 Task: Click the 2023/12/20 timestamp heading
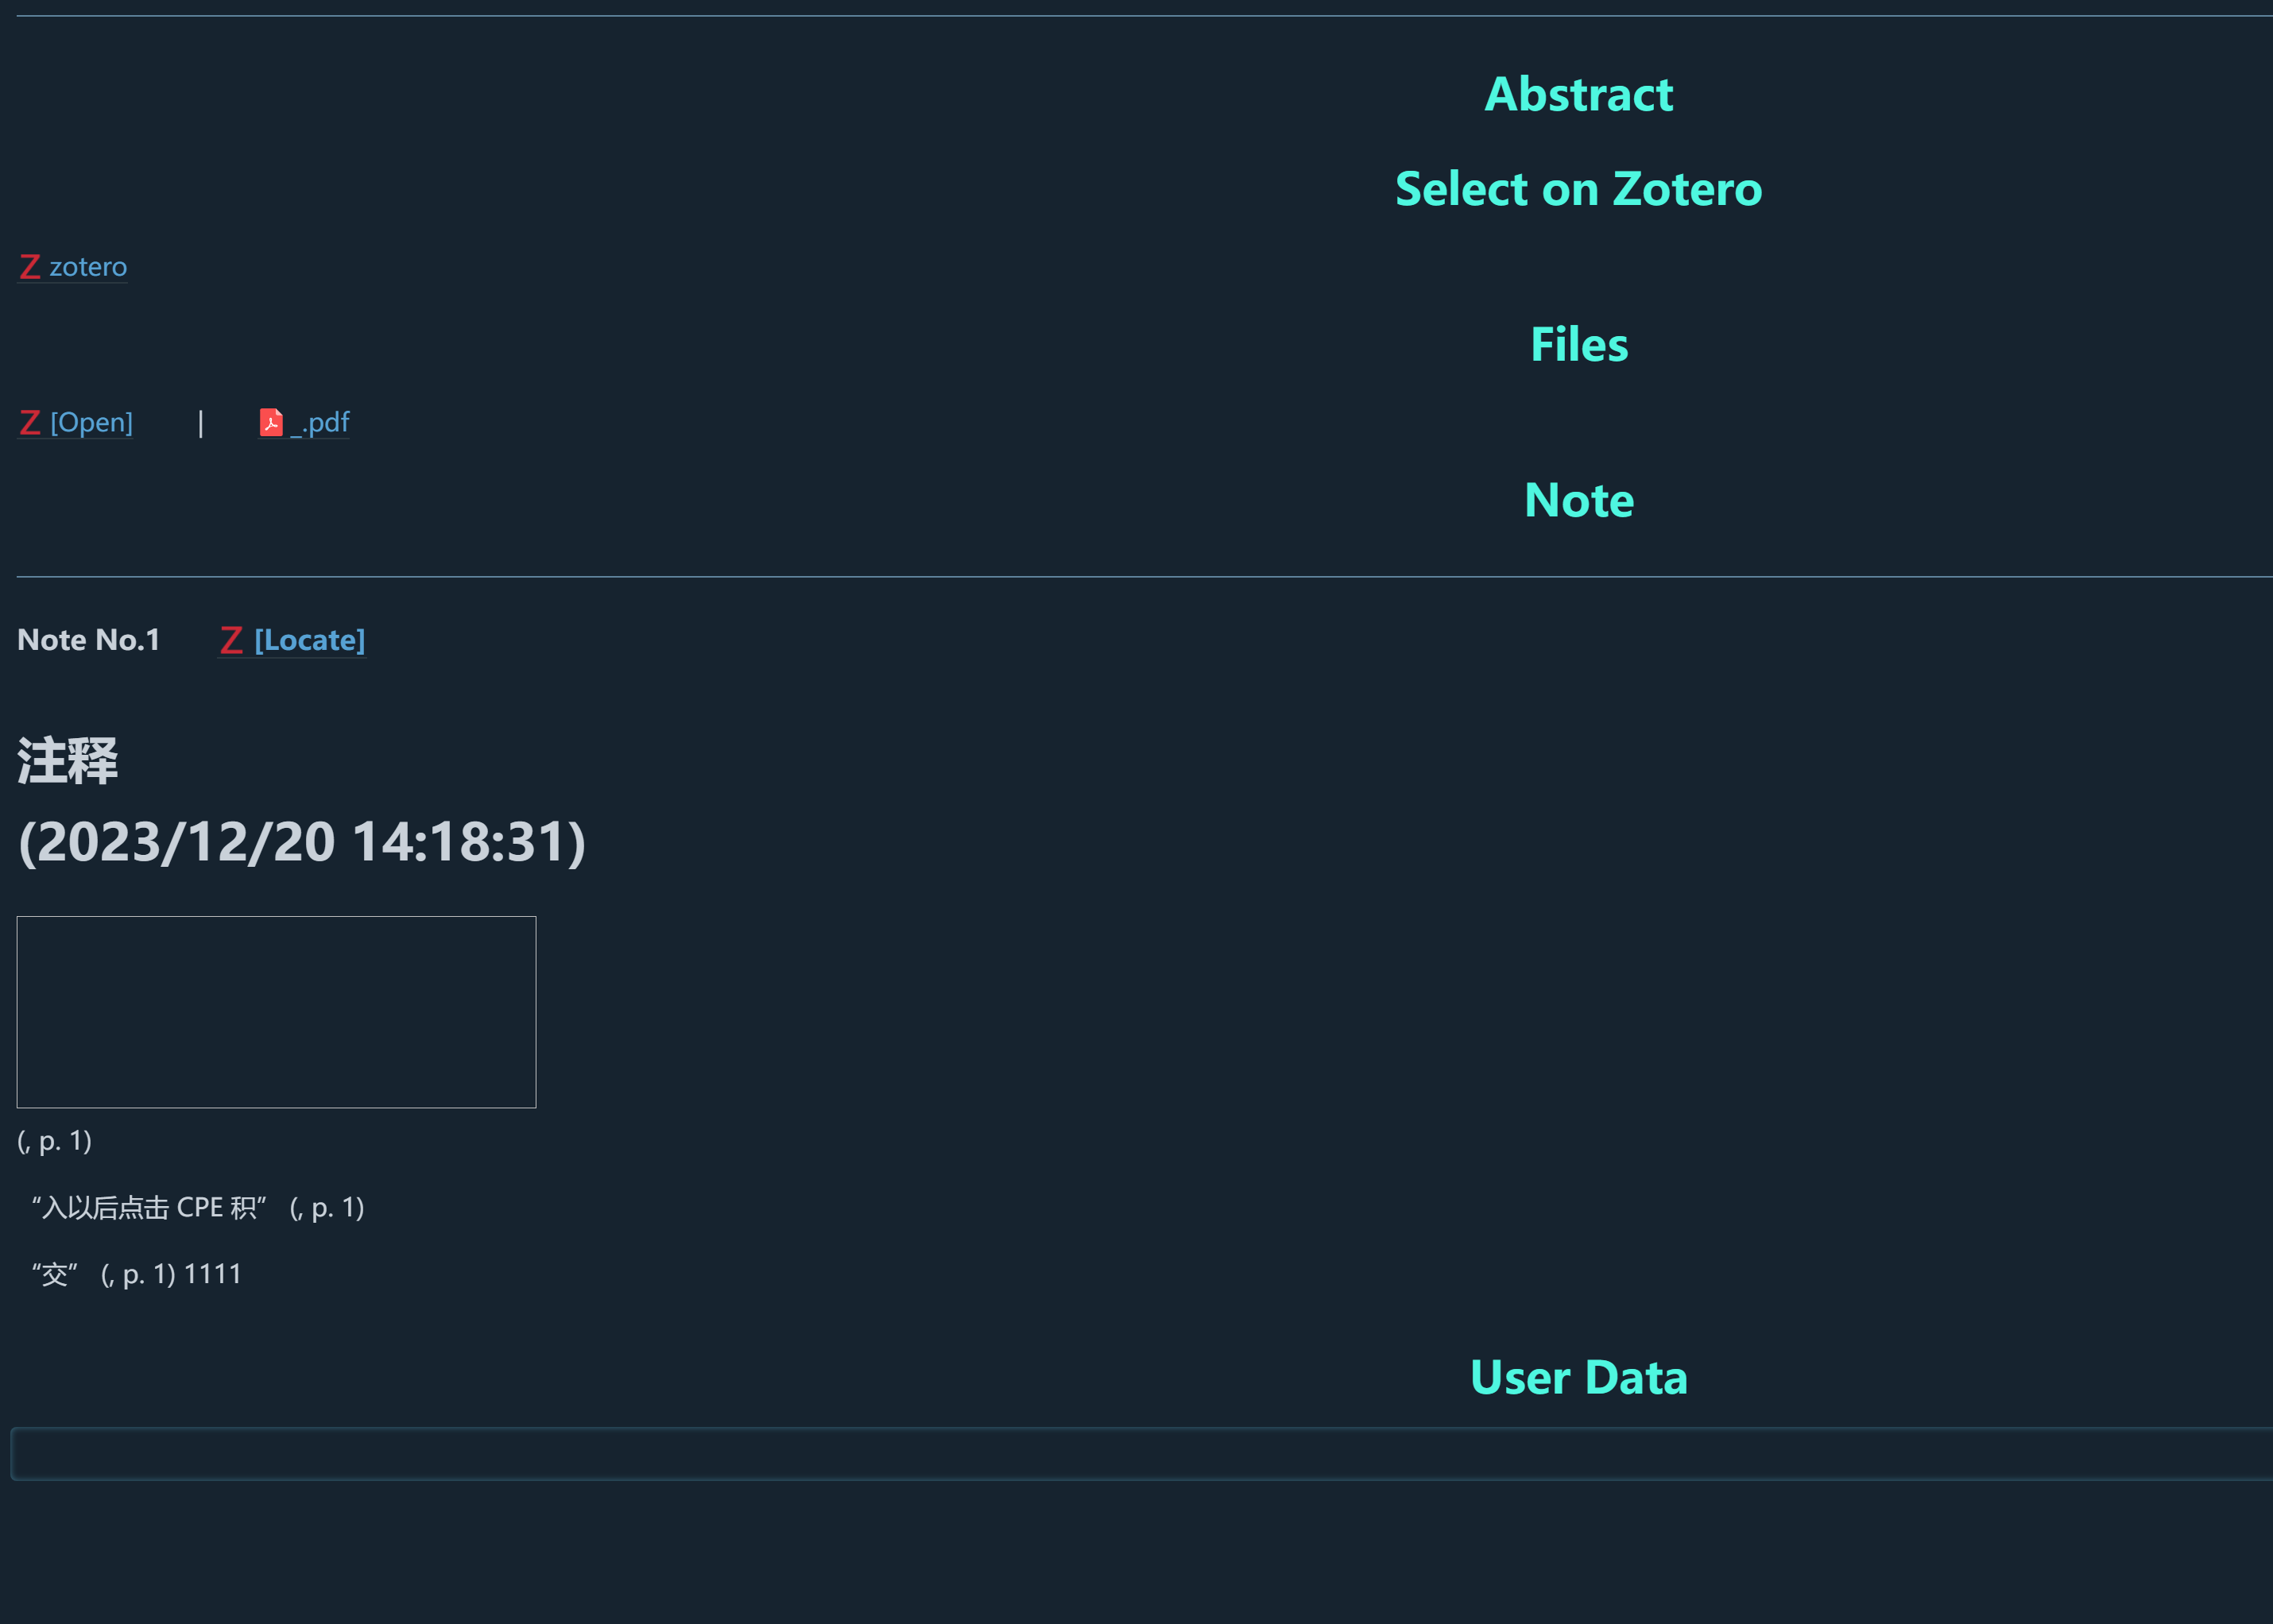pos(302,842)
